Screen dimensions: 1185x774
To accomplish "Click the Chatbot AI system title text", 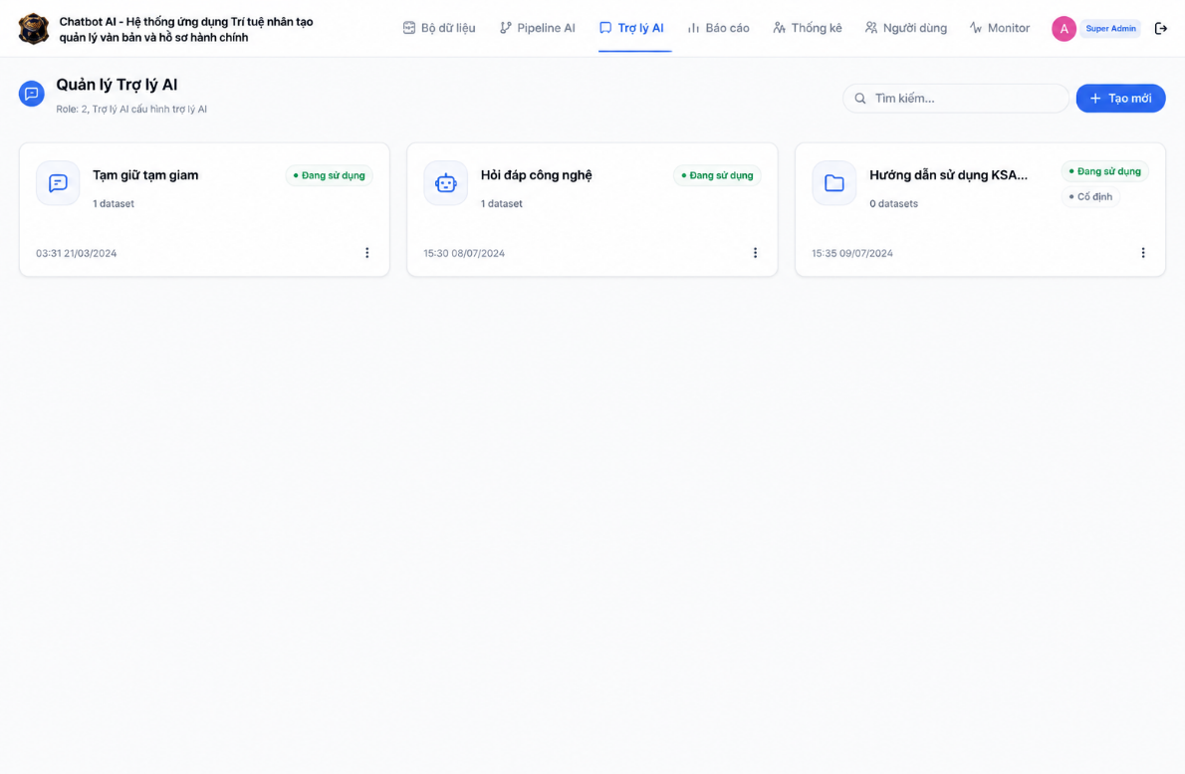I will pyautogui.click(x=186, y=29).
